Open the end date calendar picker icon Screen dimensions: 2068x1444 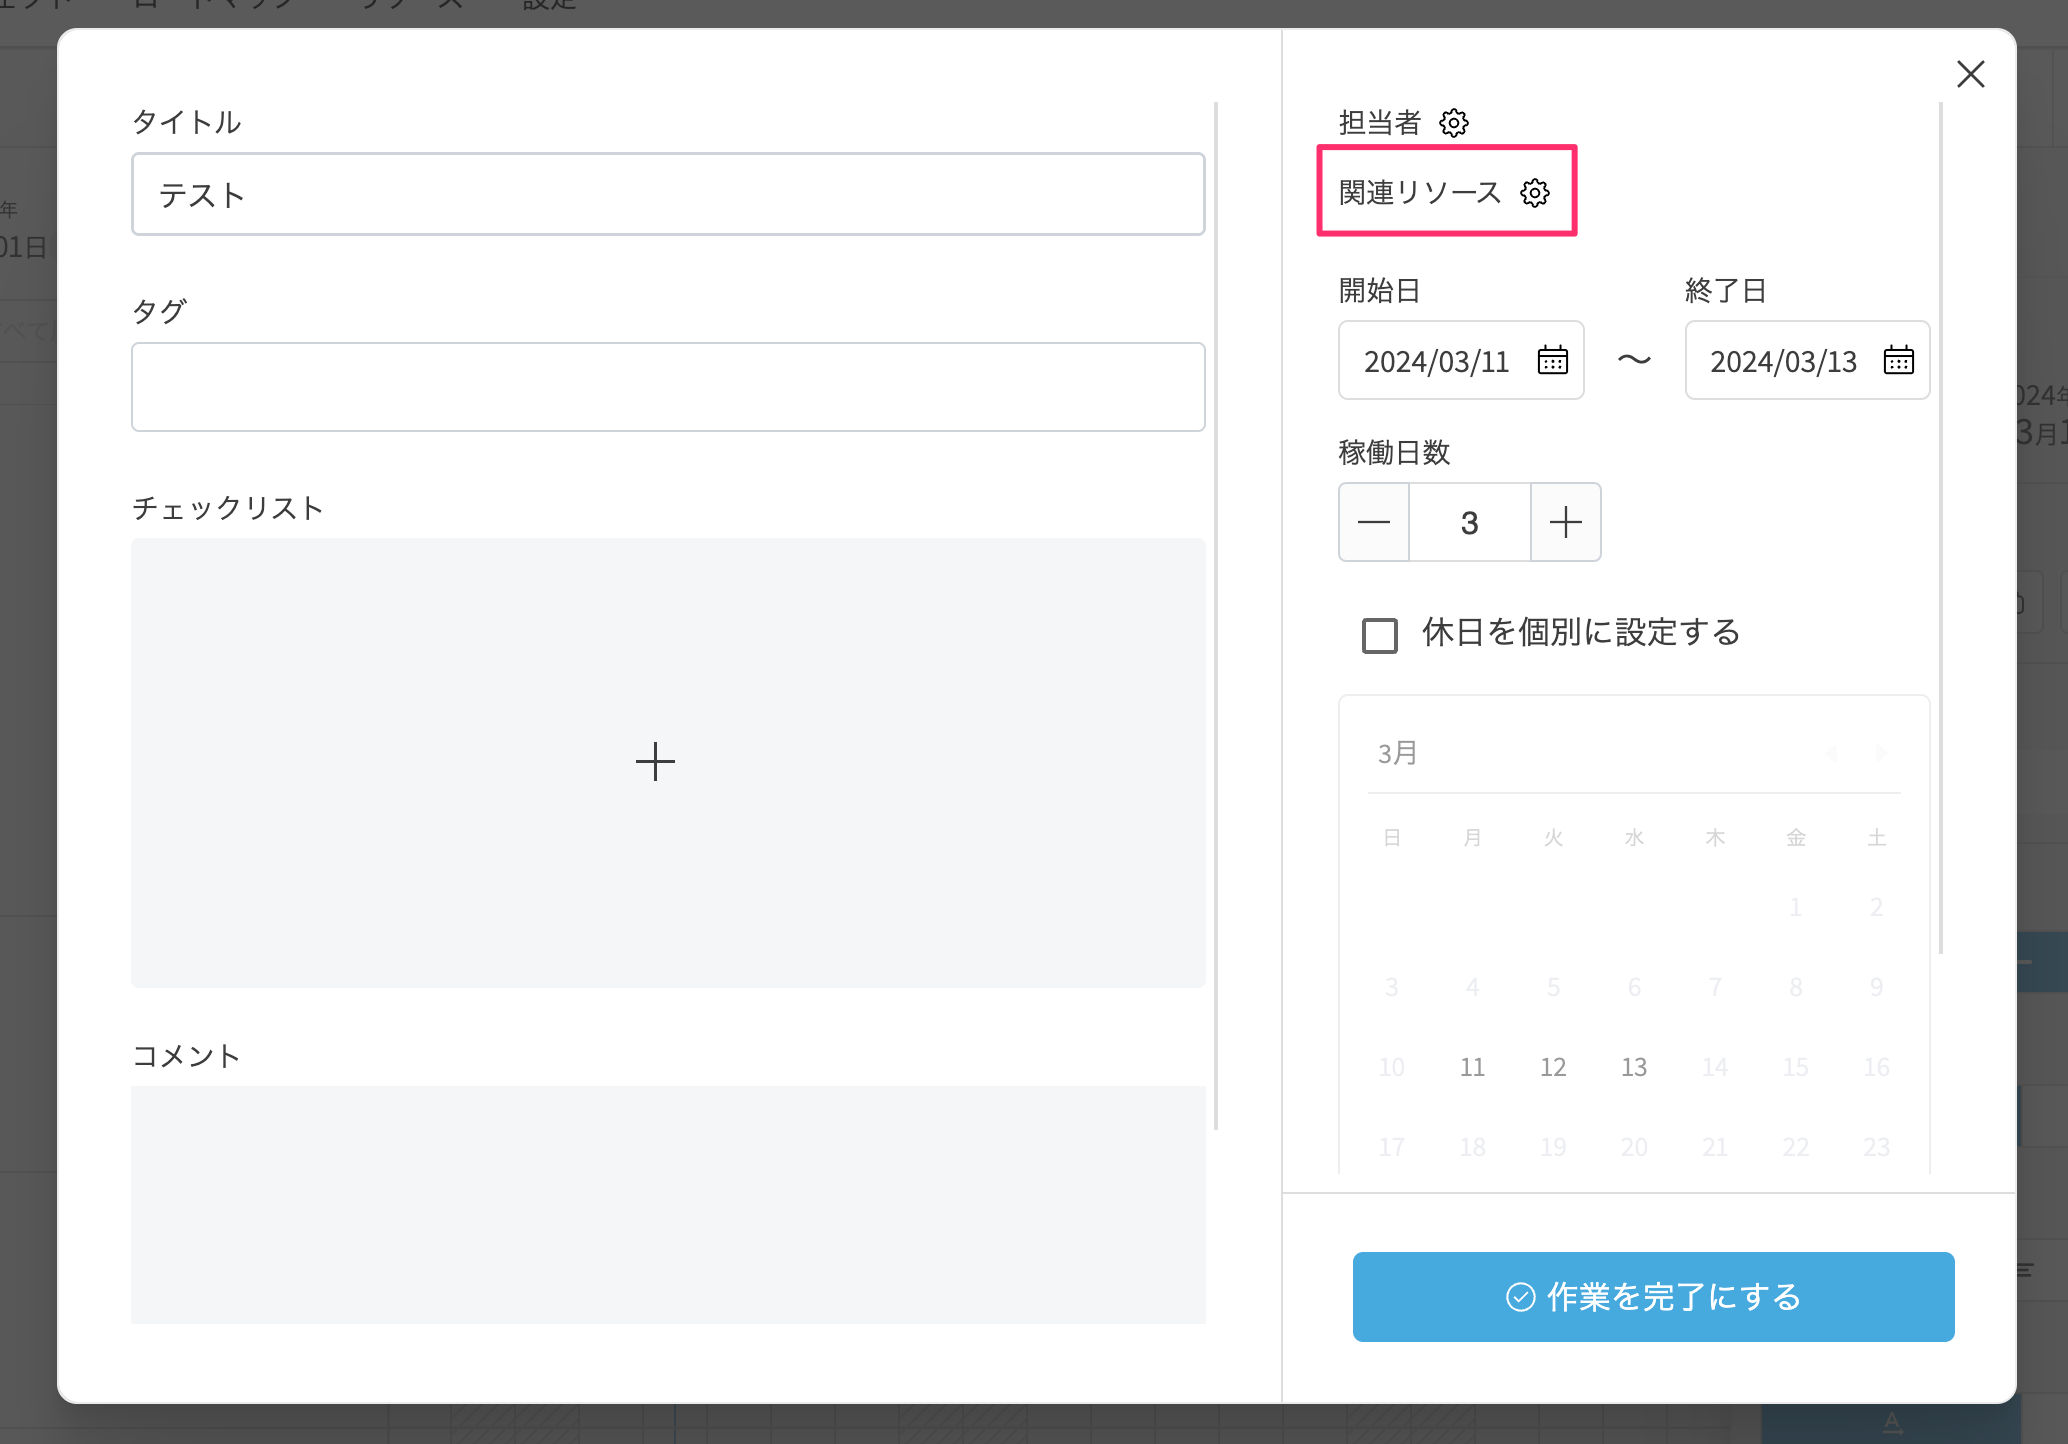pos(1898,360)
